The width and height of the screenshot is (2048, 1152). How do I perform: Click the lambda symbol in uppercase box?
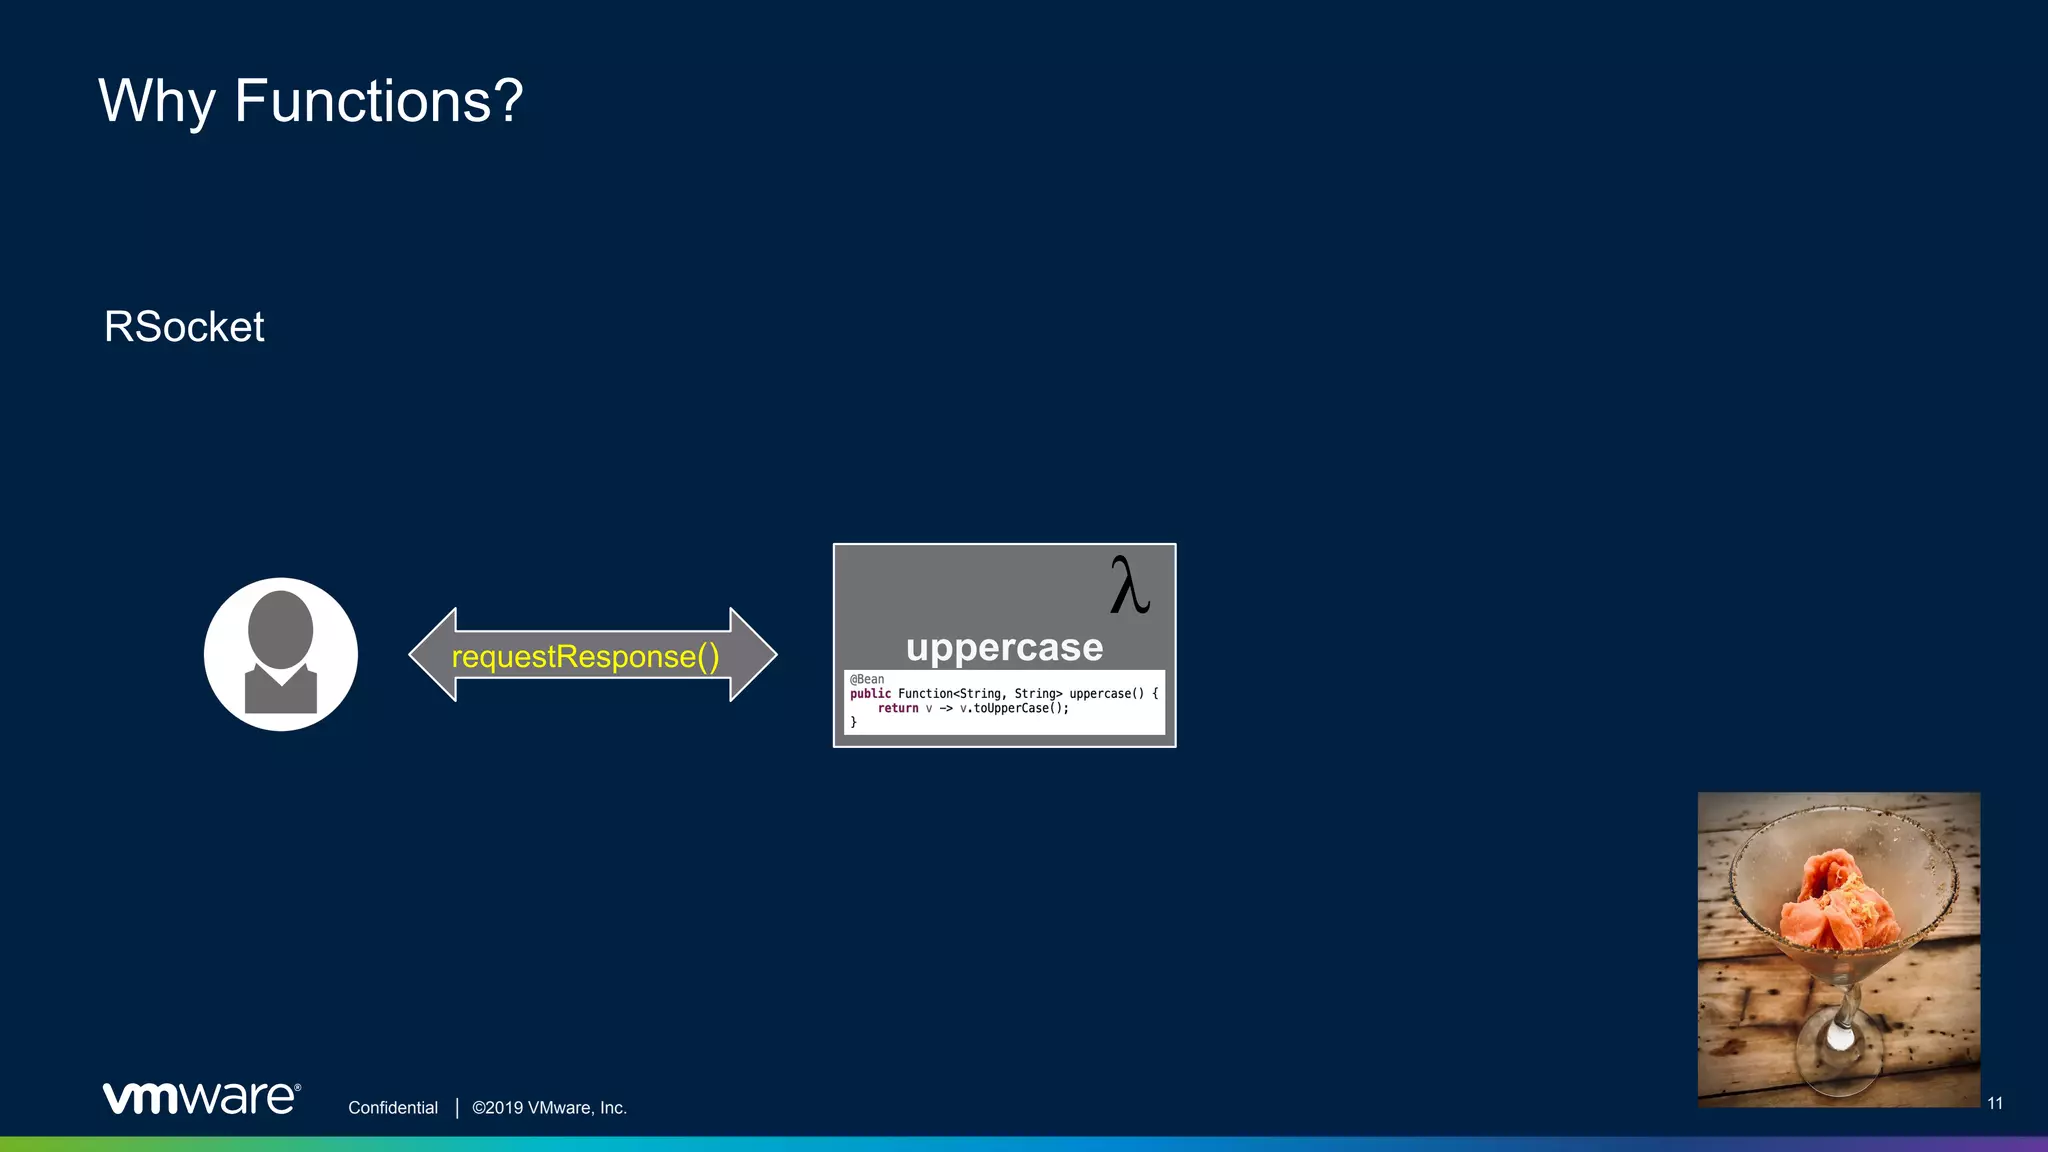click(1130, 585)
